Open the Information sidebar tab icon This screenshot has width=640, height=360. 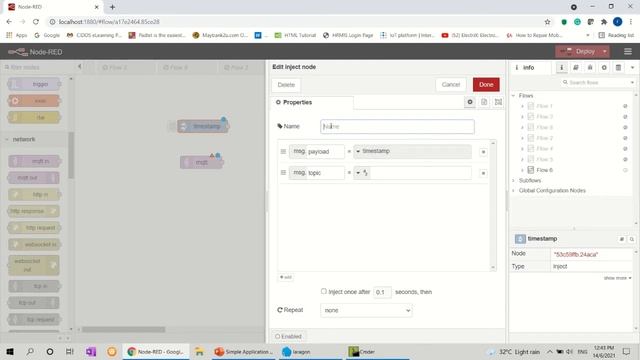[x=562, y=67]
